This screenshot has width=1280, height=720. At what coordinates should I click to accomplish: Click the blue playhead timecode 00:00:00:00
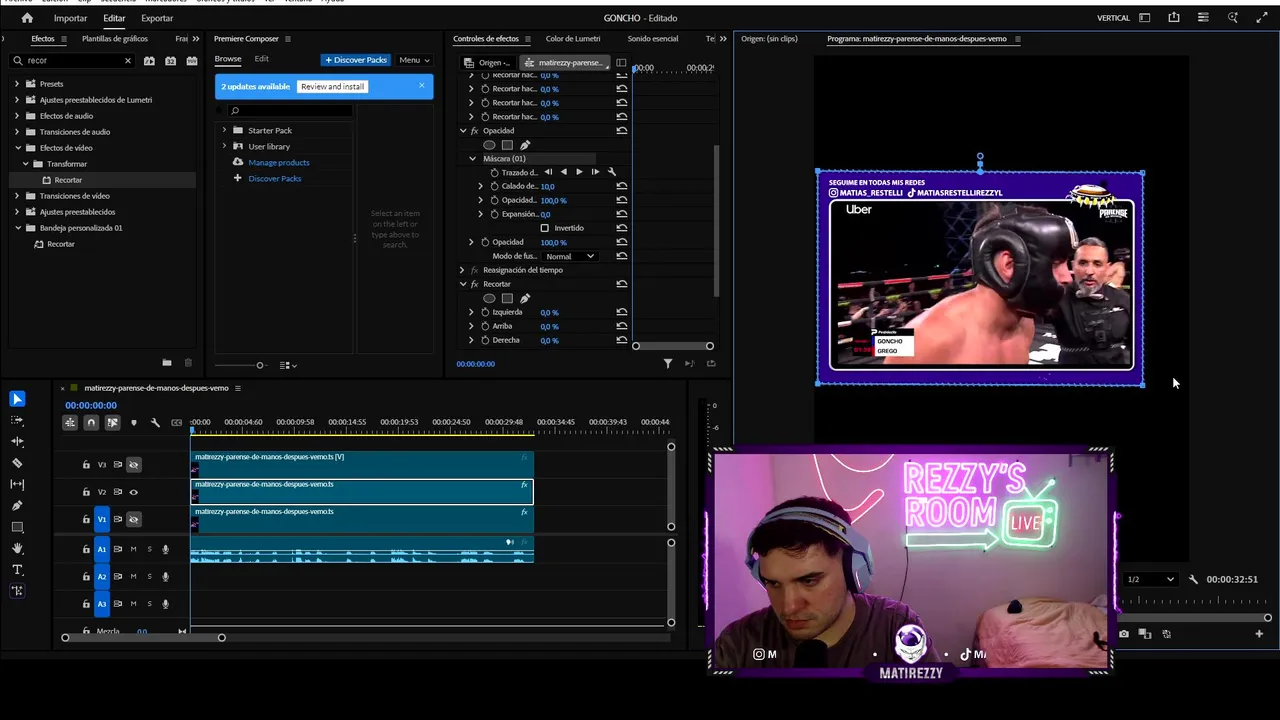(91, 405)
